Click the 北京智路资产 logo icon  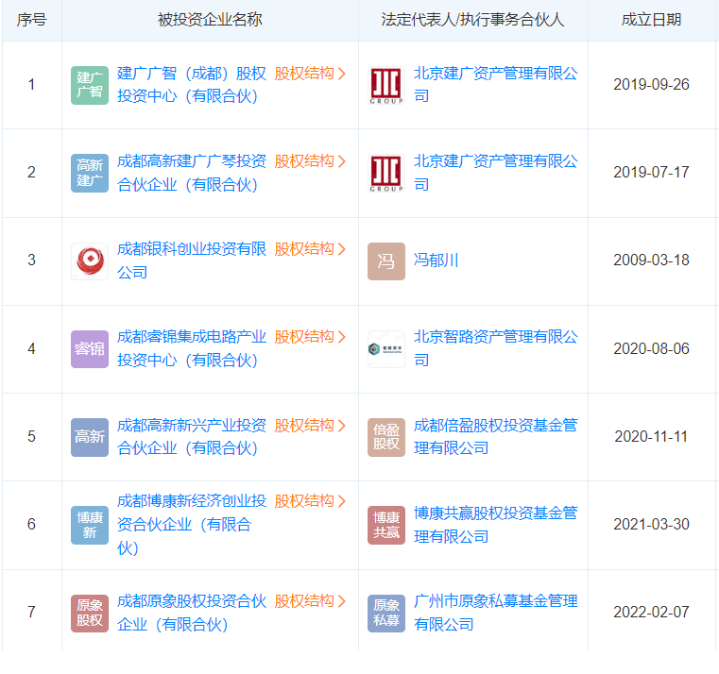pyautogui.click(x=386, y=349)
